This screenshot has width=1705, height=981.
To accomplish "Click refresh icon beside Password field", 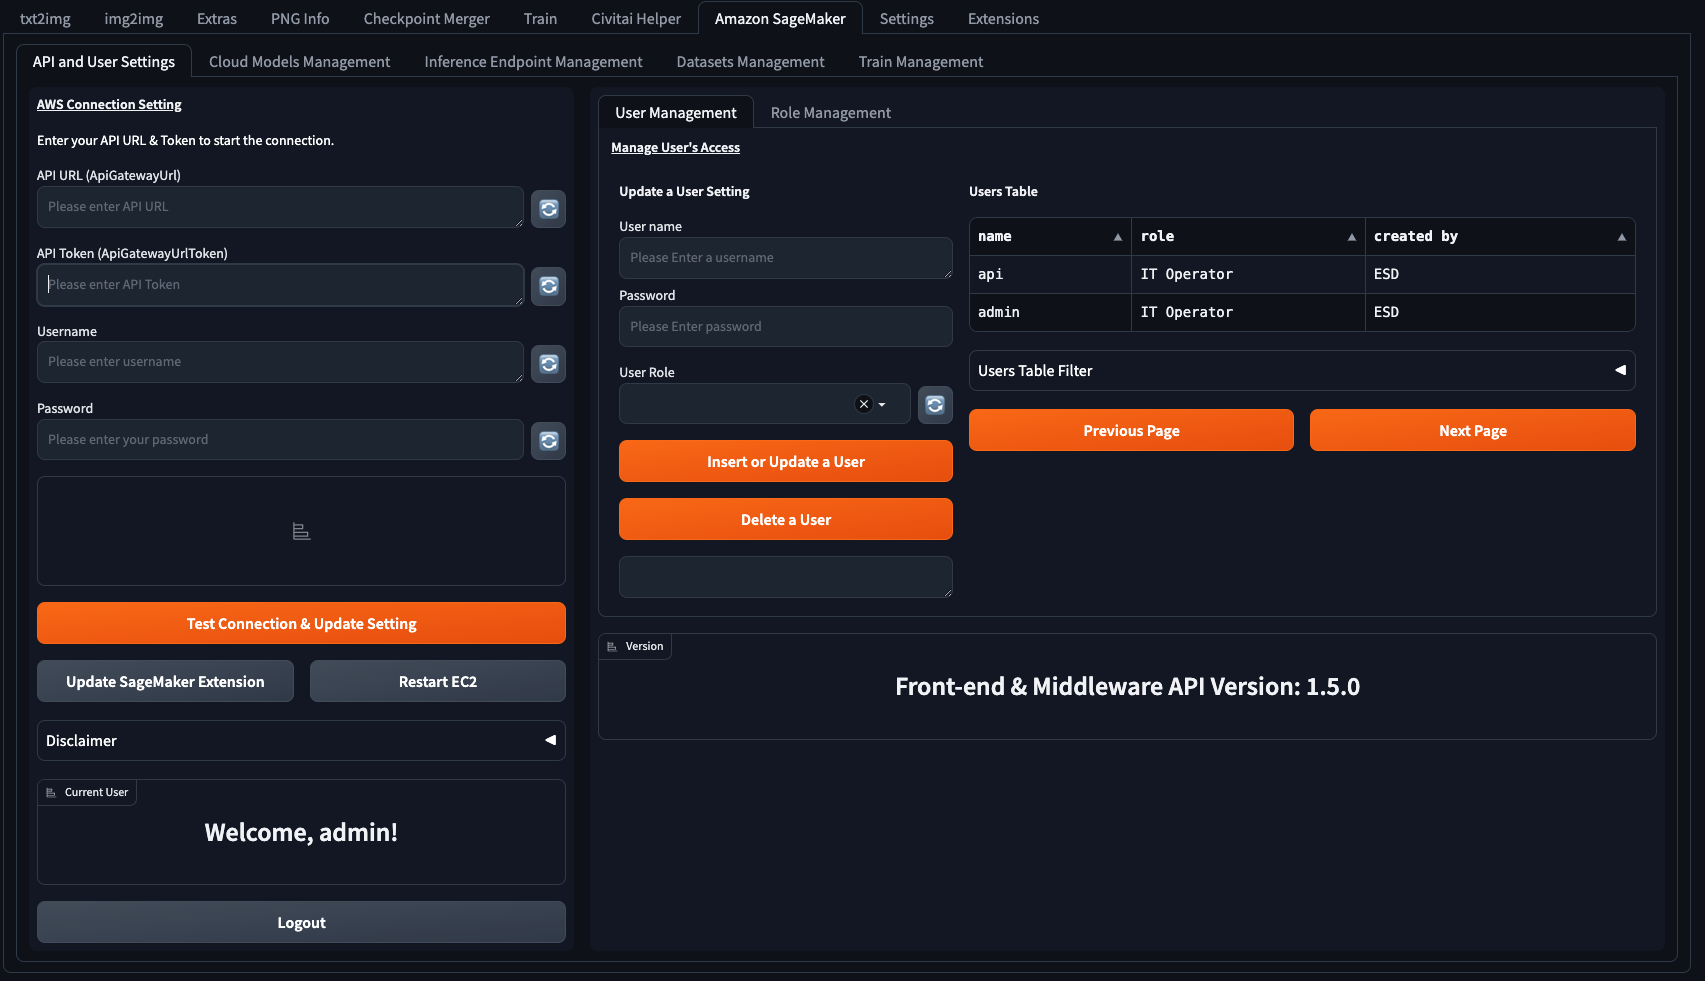I will tap(548, 440).
